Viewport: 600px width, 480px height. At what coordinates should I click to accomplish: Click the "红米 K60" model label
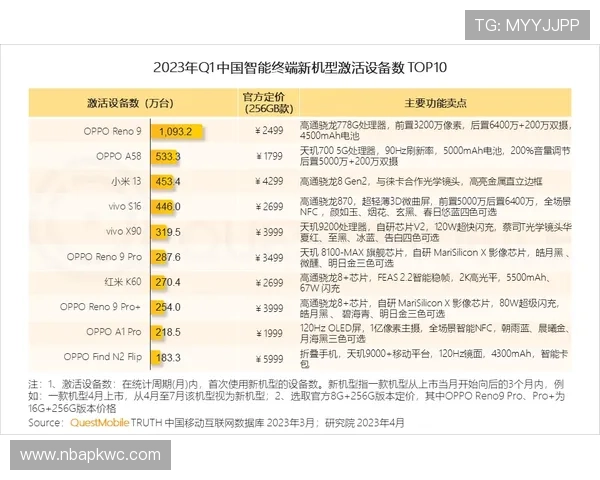pos(123,282)
